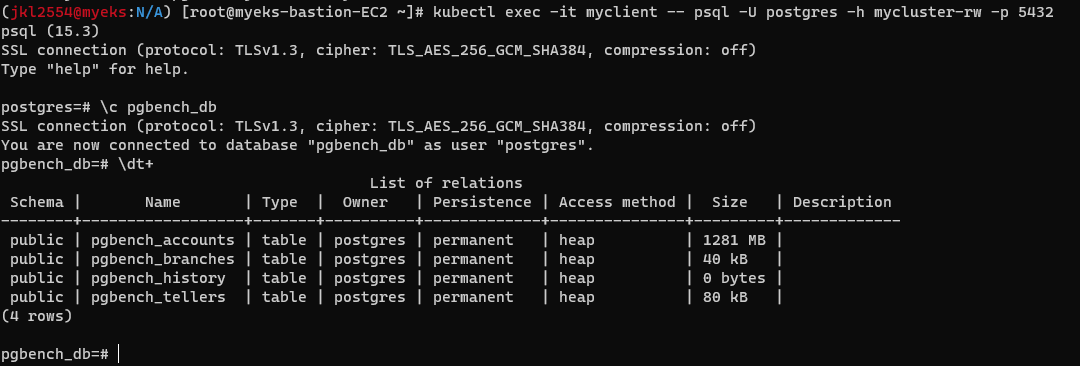Click the 0 bytes size value
Viewport: 1080px width, 366px height.
tap(734, 278)
